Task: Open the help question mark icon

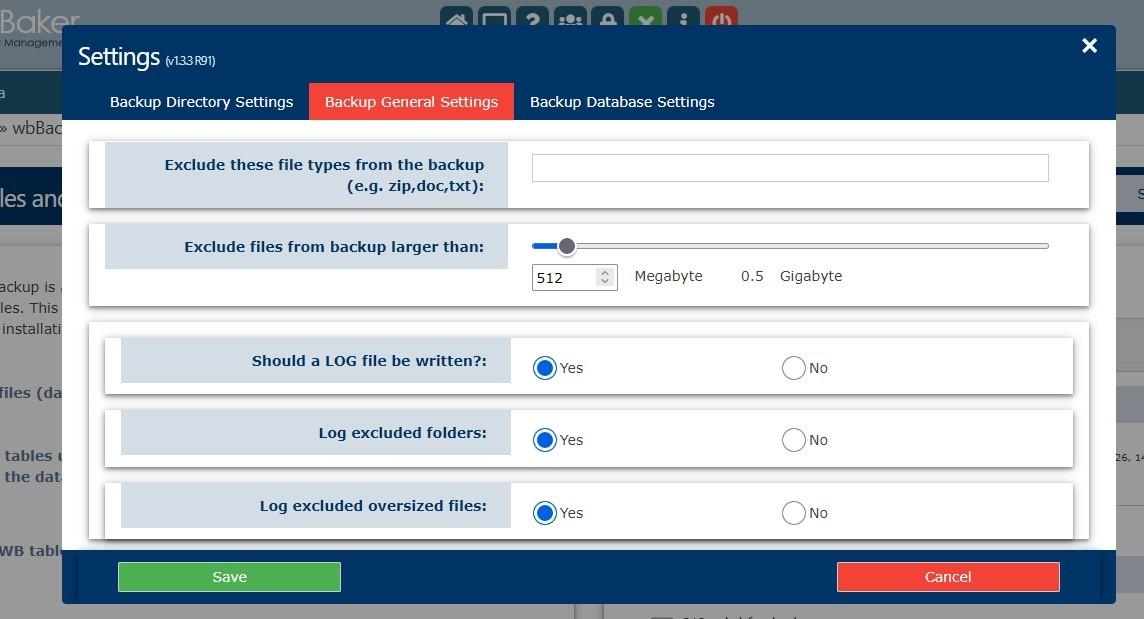Action: click(532, 17)
